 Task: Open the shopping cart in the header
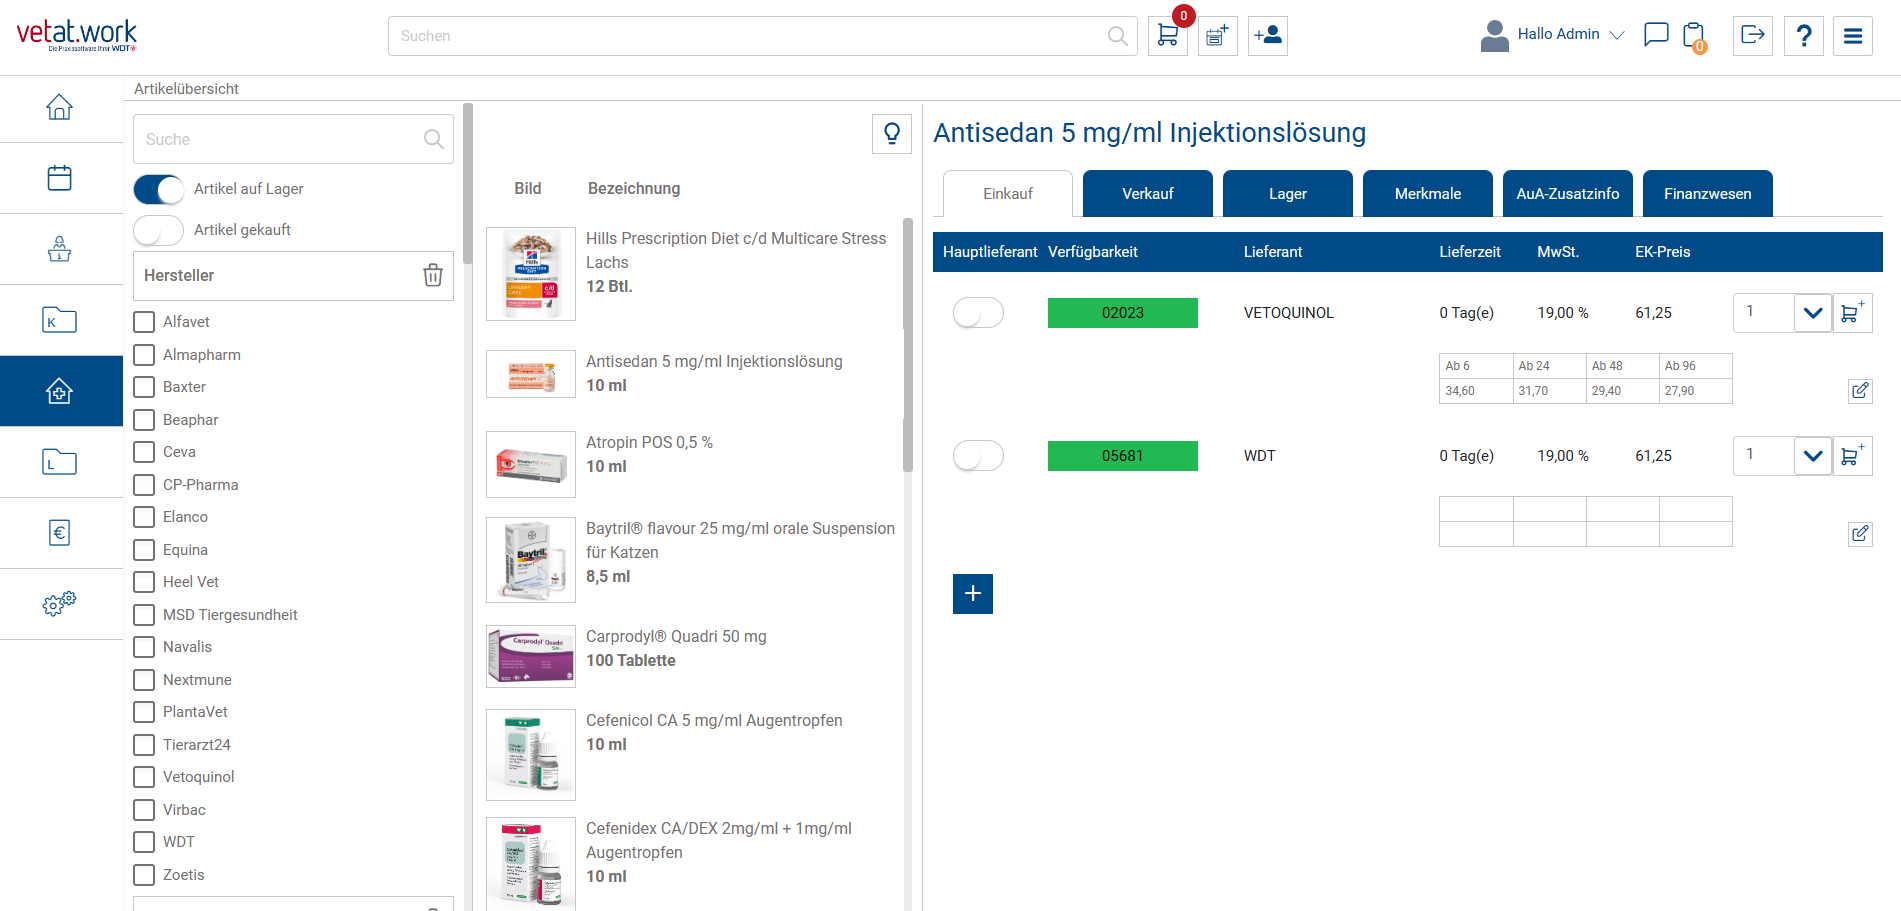(1167, 36)
